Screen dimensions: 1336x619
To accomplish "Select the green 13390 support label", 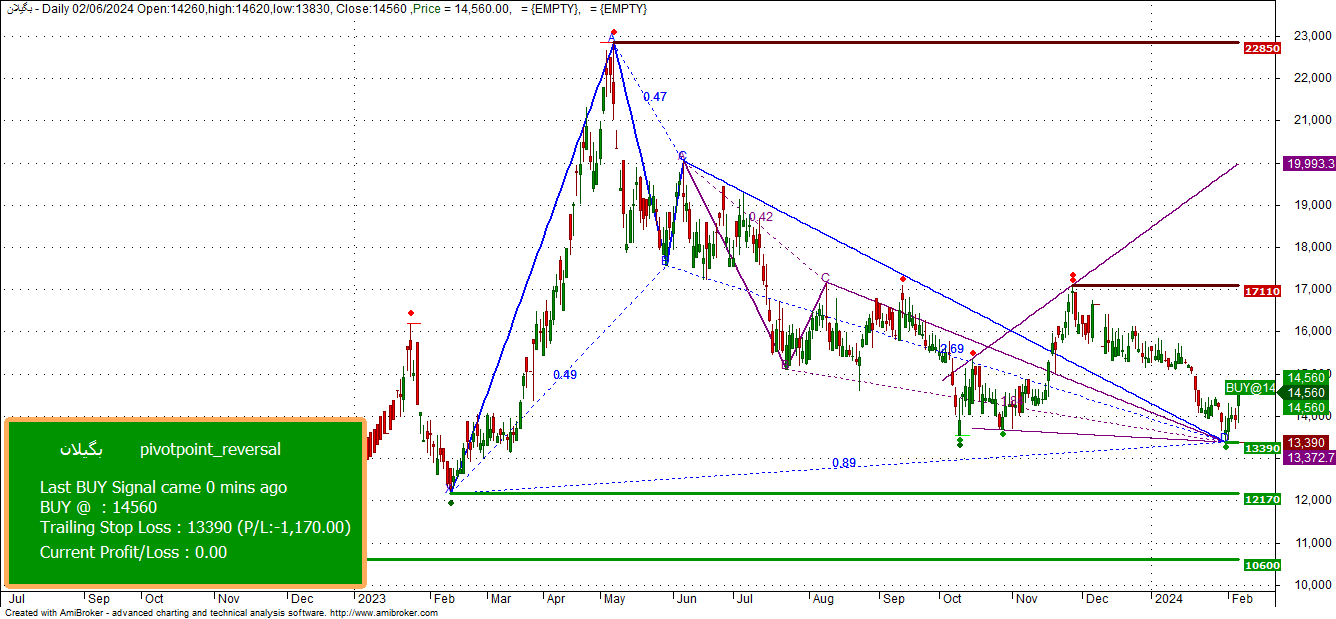I will coord(1262,449).
